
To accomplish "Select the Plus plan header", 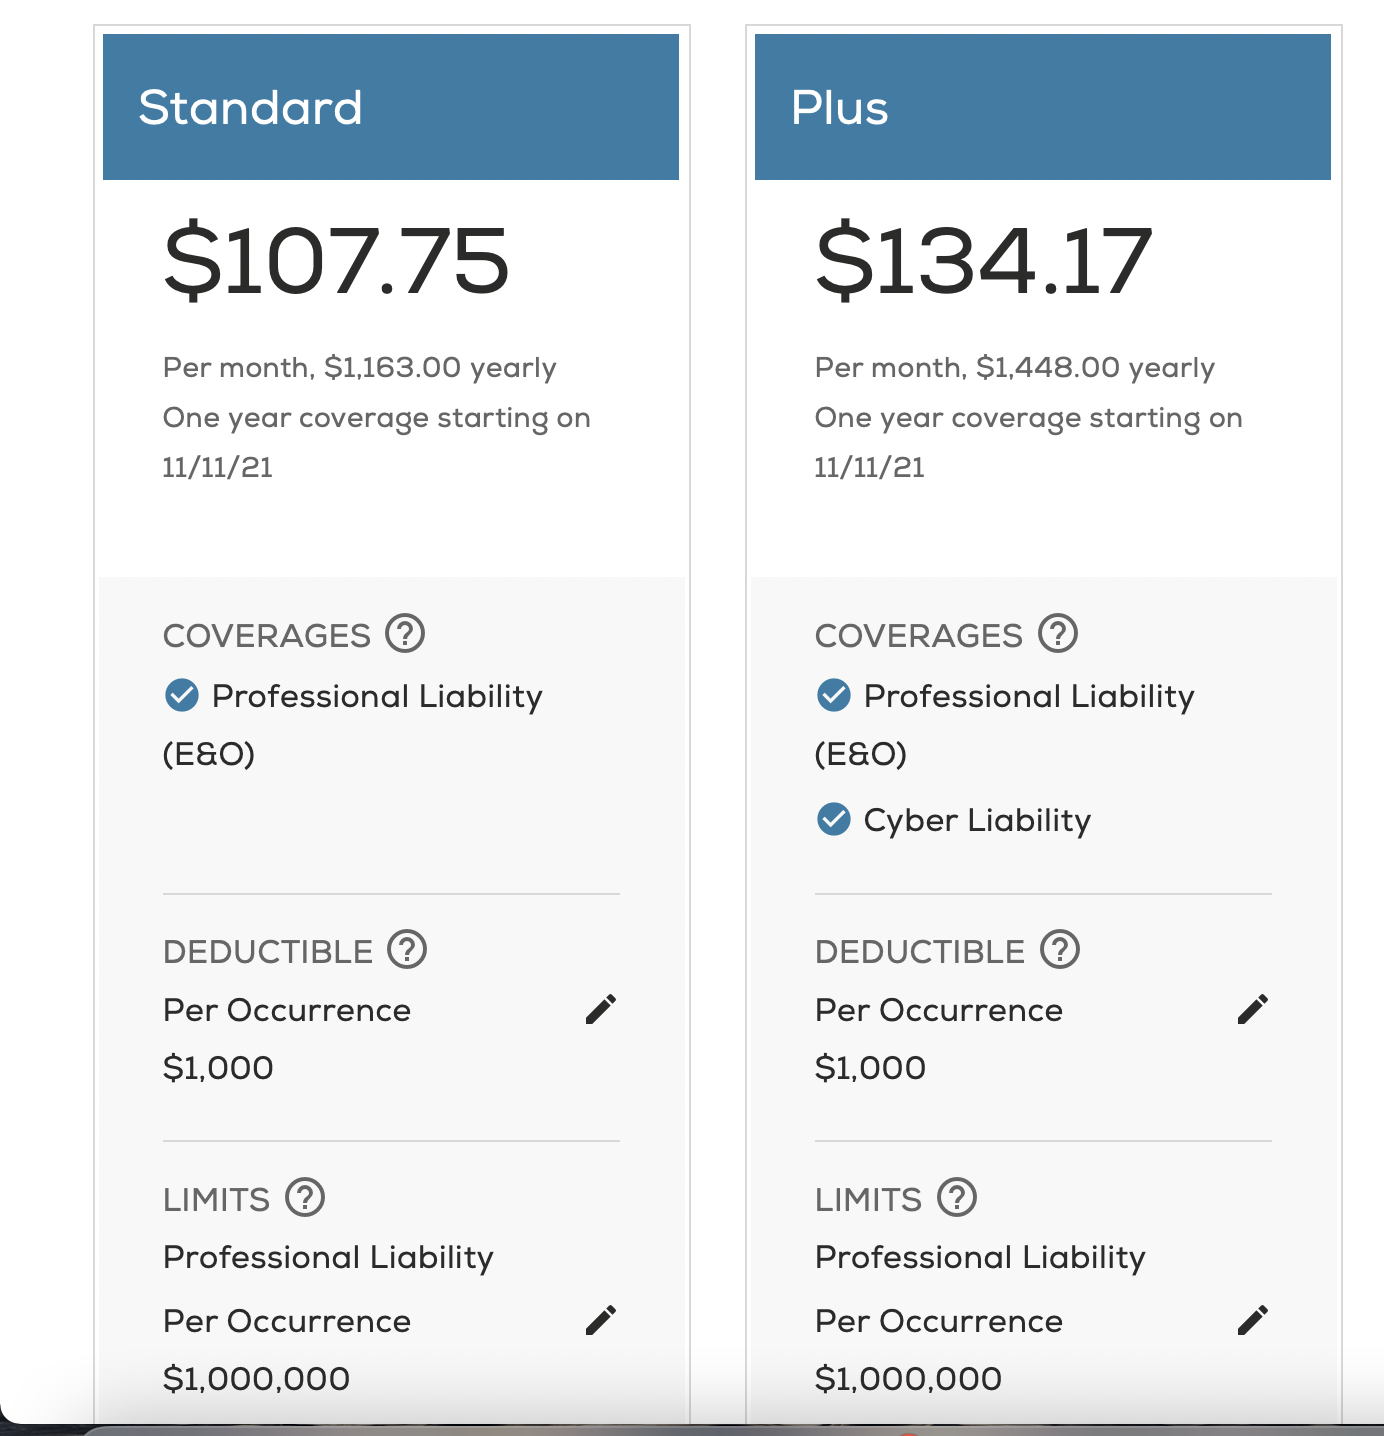I will (x=1043, y=107).
